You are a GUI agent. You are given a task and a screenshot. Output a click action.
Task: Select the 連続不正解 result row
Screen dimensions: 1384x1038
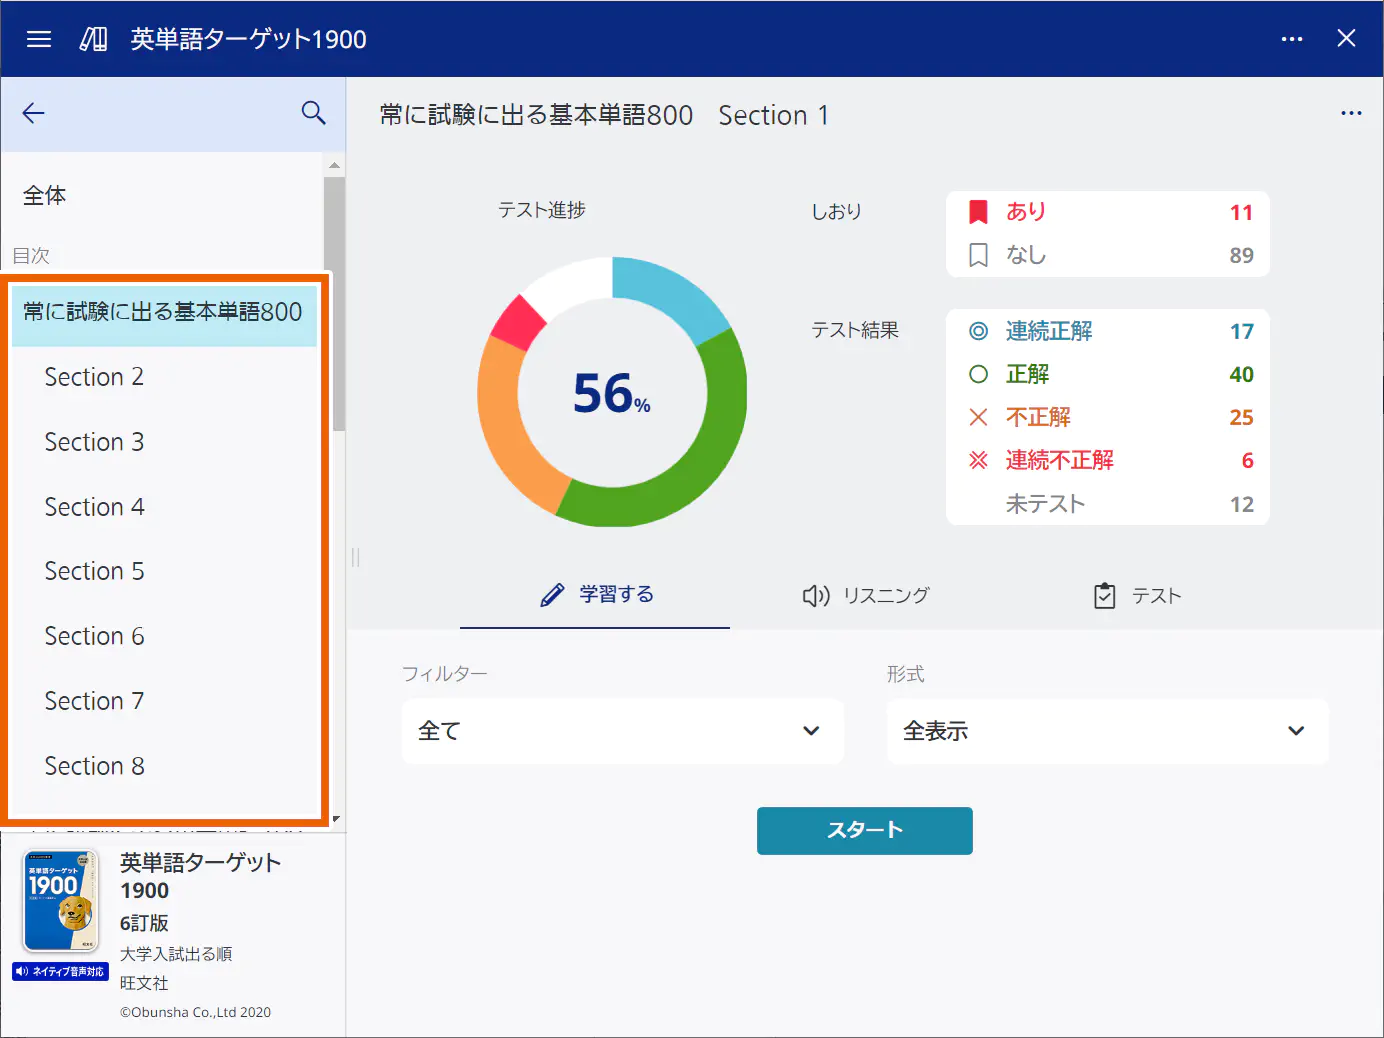point(1108,460)
